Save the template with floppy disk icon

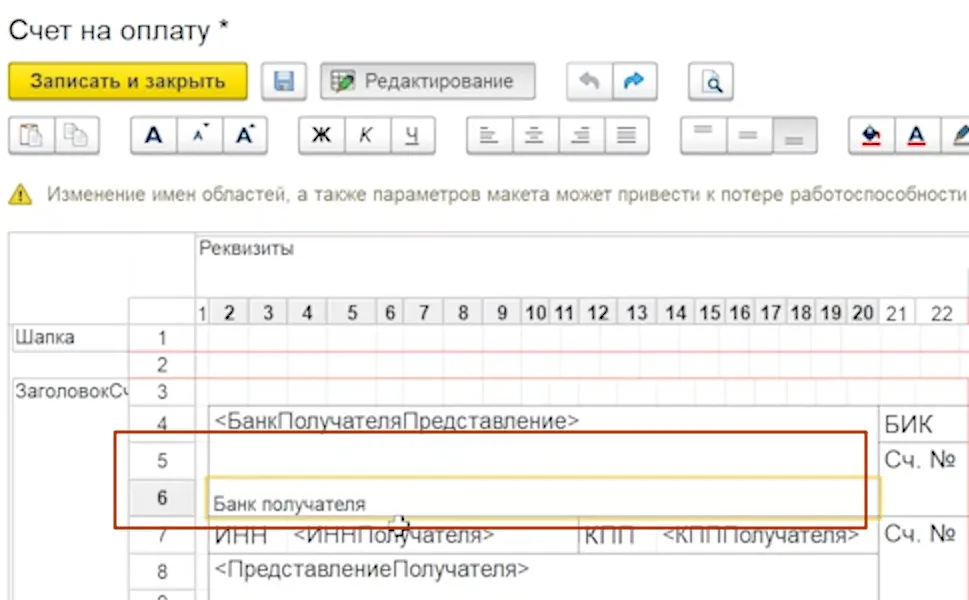point(284,81)
